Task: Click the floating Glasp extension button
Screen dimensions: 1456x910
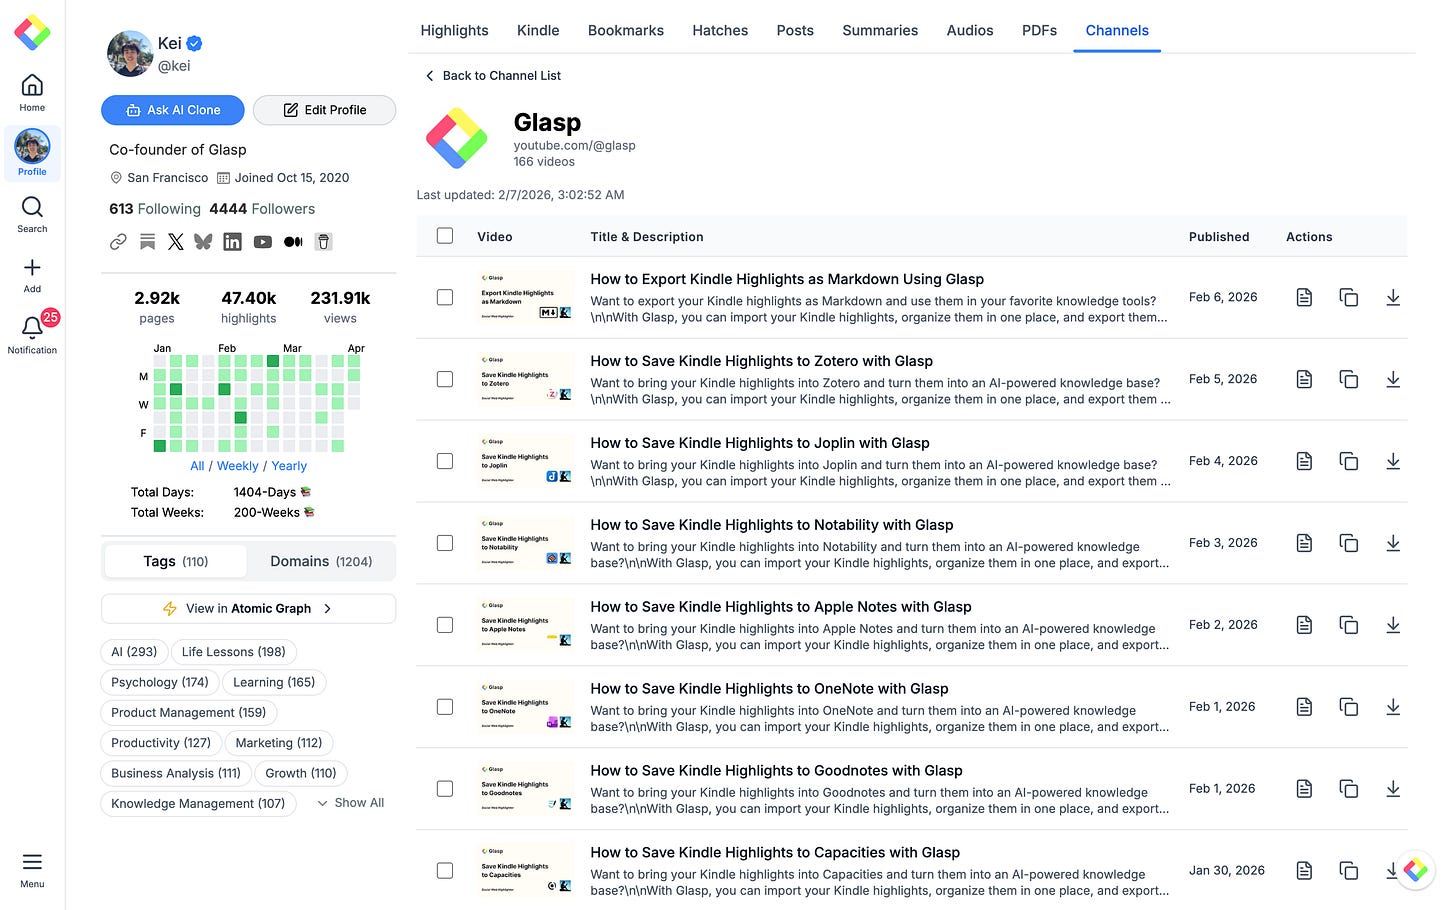Action: click(1415, 870)
